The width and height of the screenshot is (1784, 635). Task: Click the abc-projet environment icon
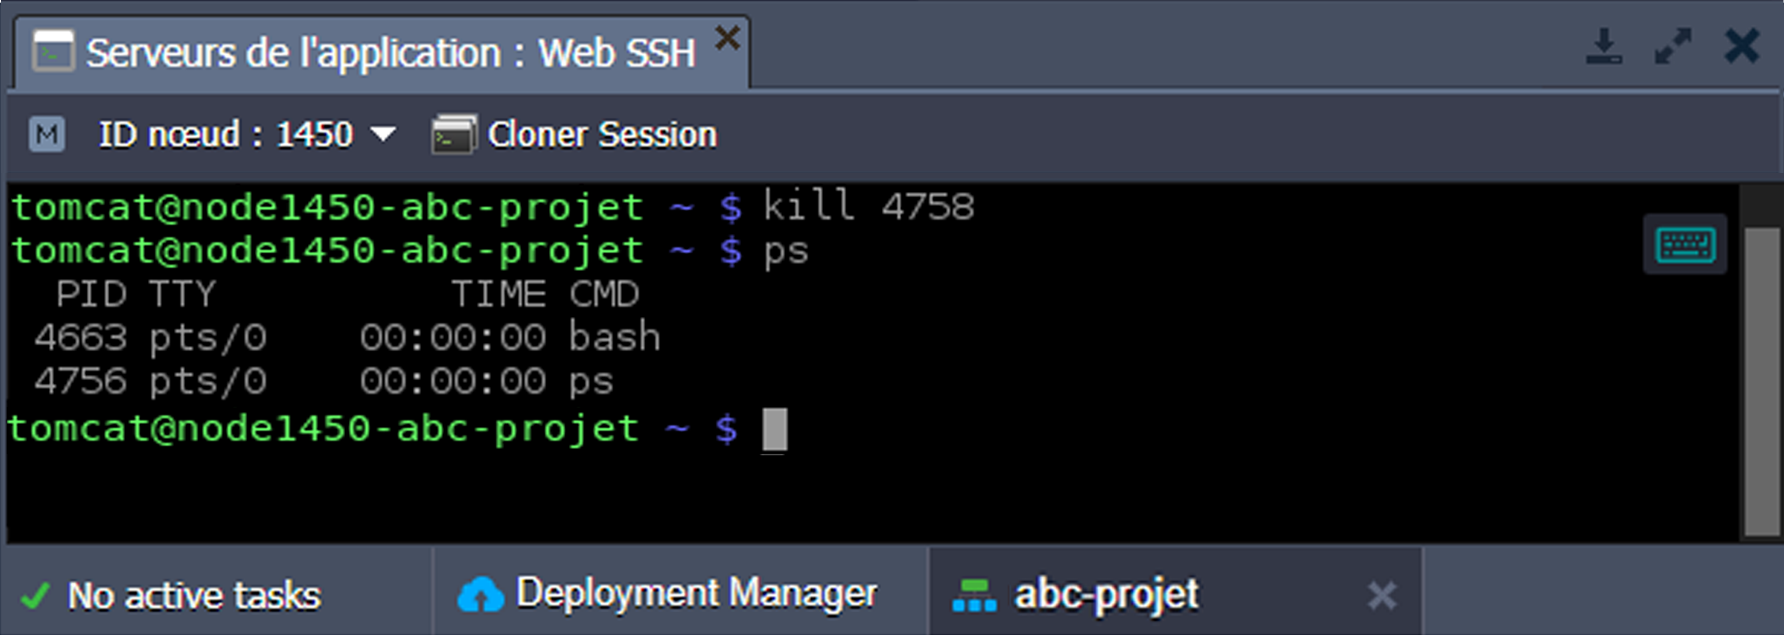pyautogui.click(x=974, y=595)
